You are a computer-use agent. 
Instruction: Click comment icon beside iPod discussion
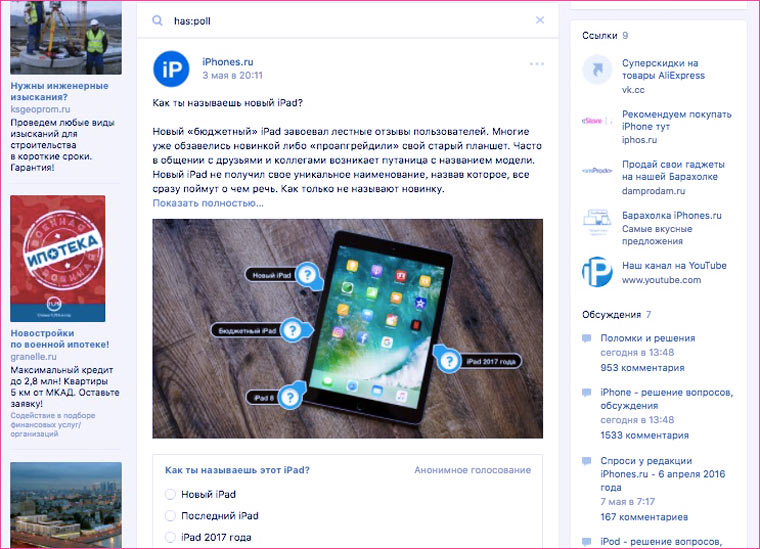coord(586,542)
